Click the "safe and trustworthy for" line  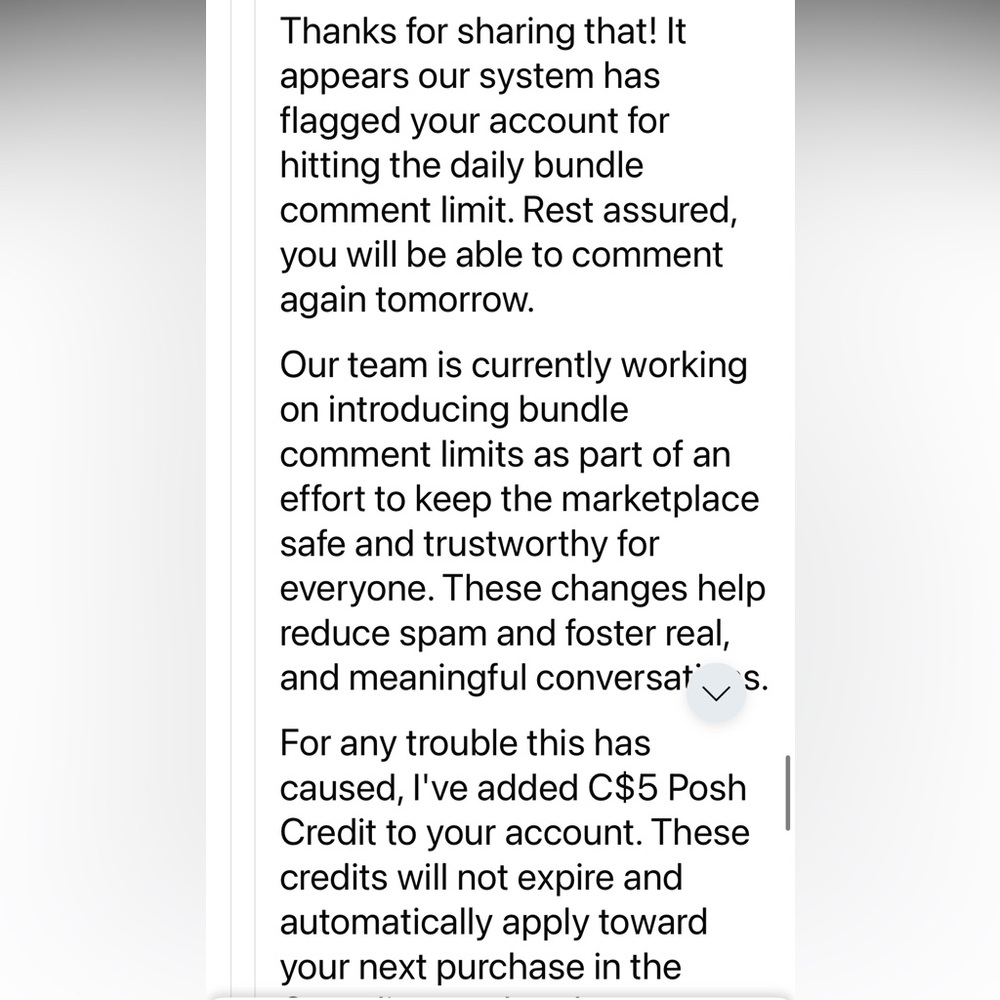click(x=469, y=544)
